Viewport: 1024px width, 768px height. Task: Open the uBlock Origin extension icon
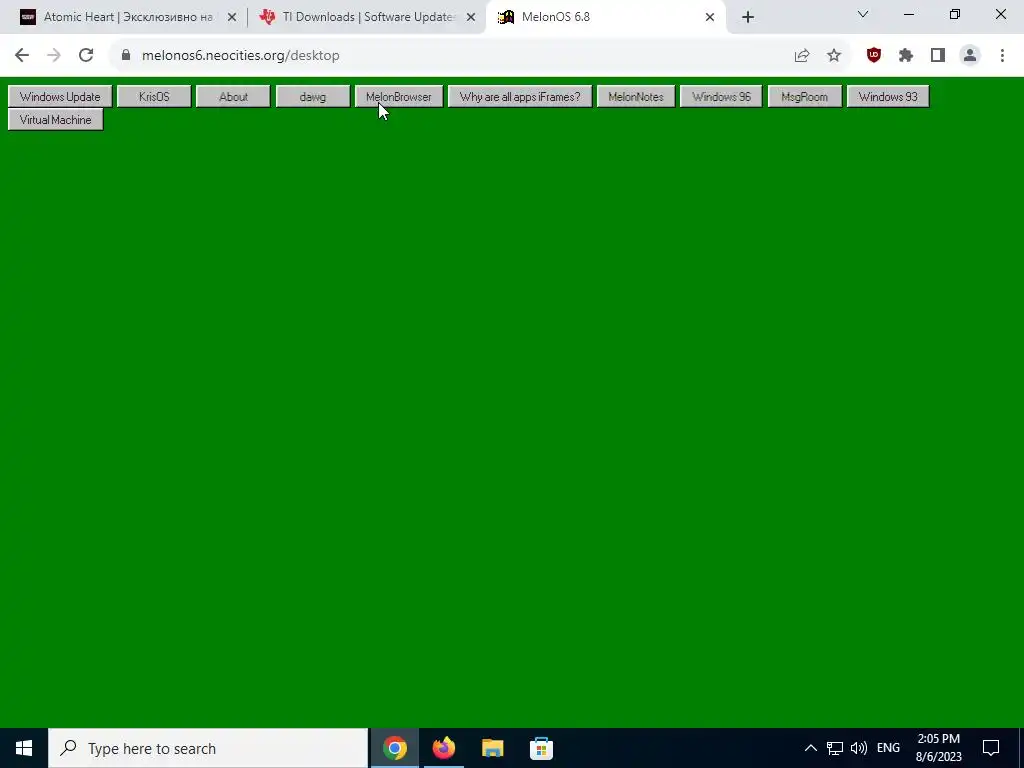click(x=874, y=56)
